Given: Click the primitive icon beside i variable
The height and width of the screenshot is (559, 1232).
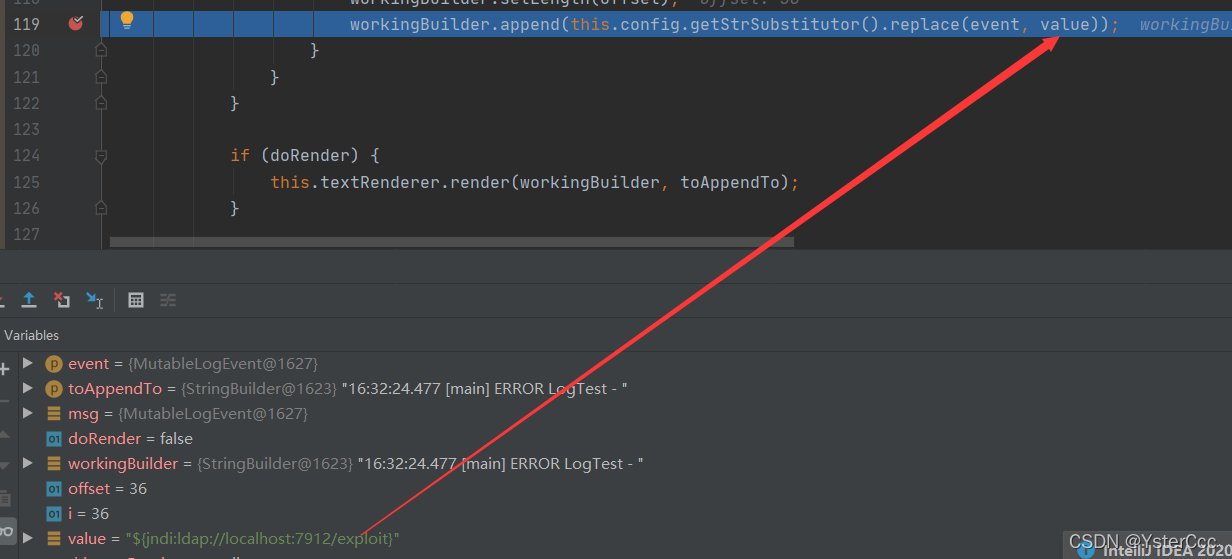Looking at the screenshot, I should (x=54, y=514).
